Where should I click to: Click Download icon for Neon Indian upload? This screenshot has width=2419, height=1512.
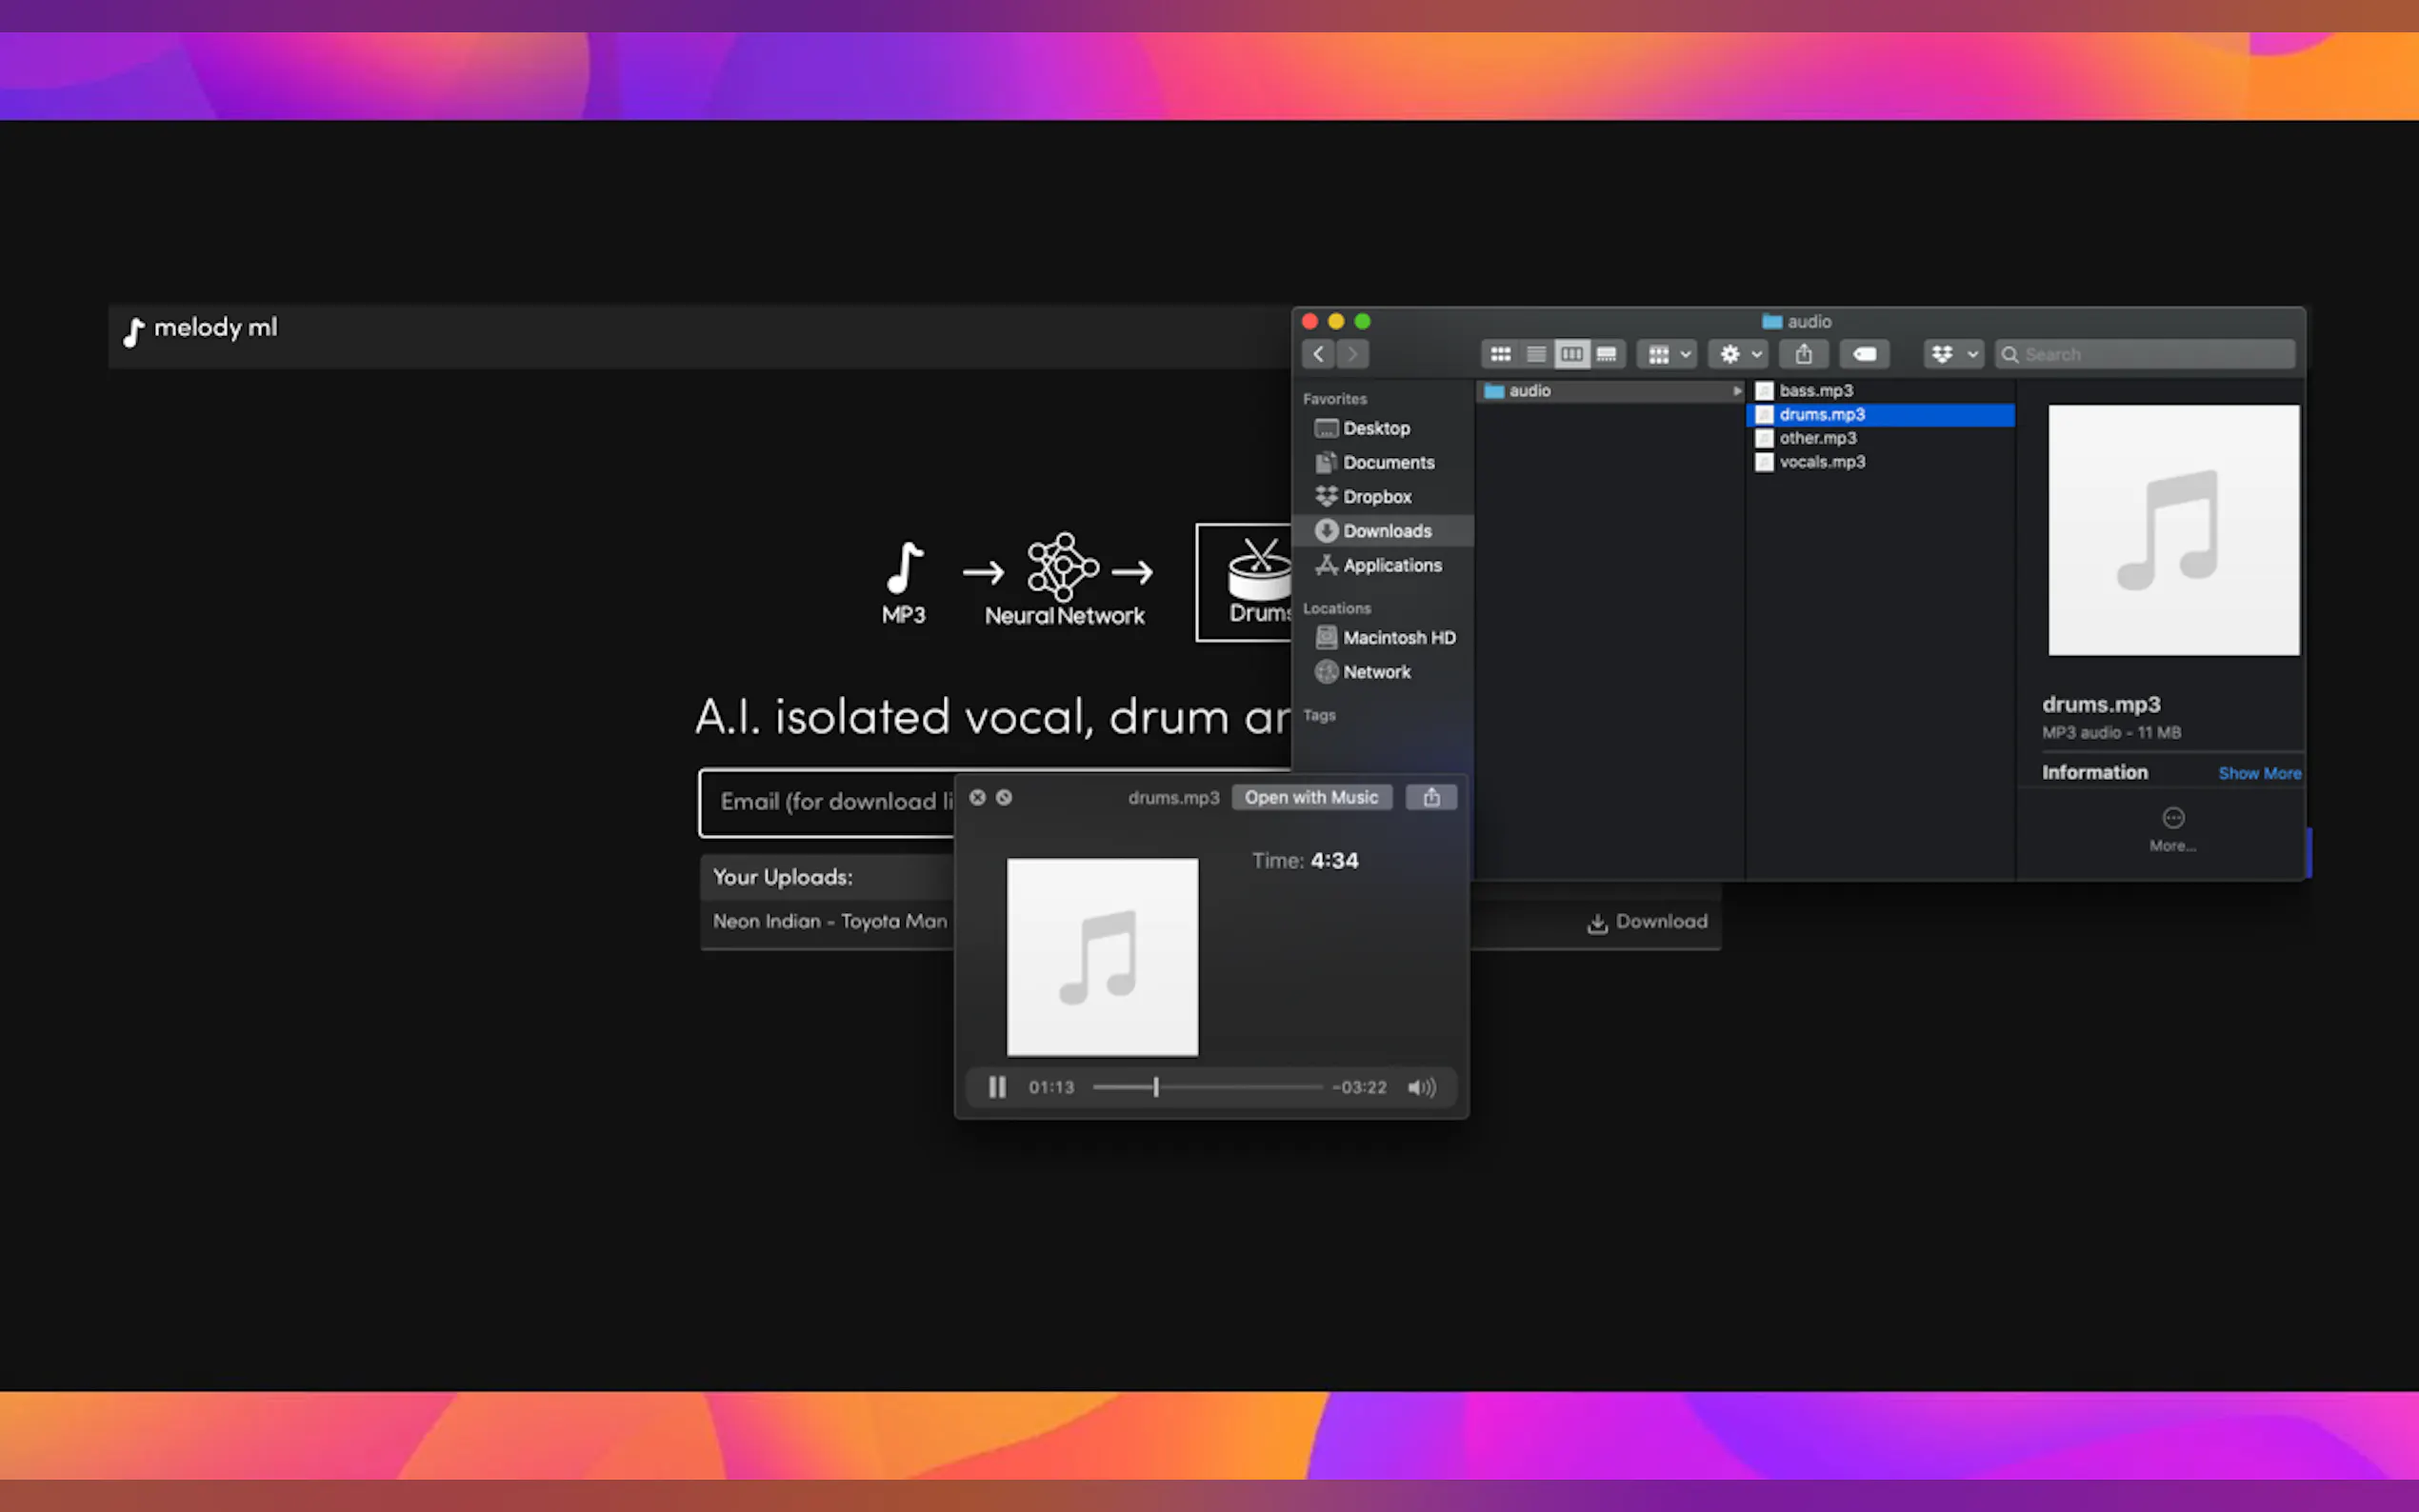point(1597,923)
